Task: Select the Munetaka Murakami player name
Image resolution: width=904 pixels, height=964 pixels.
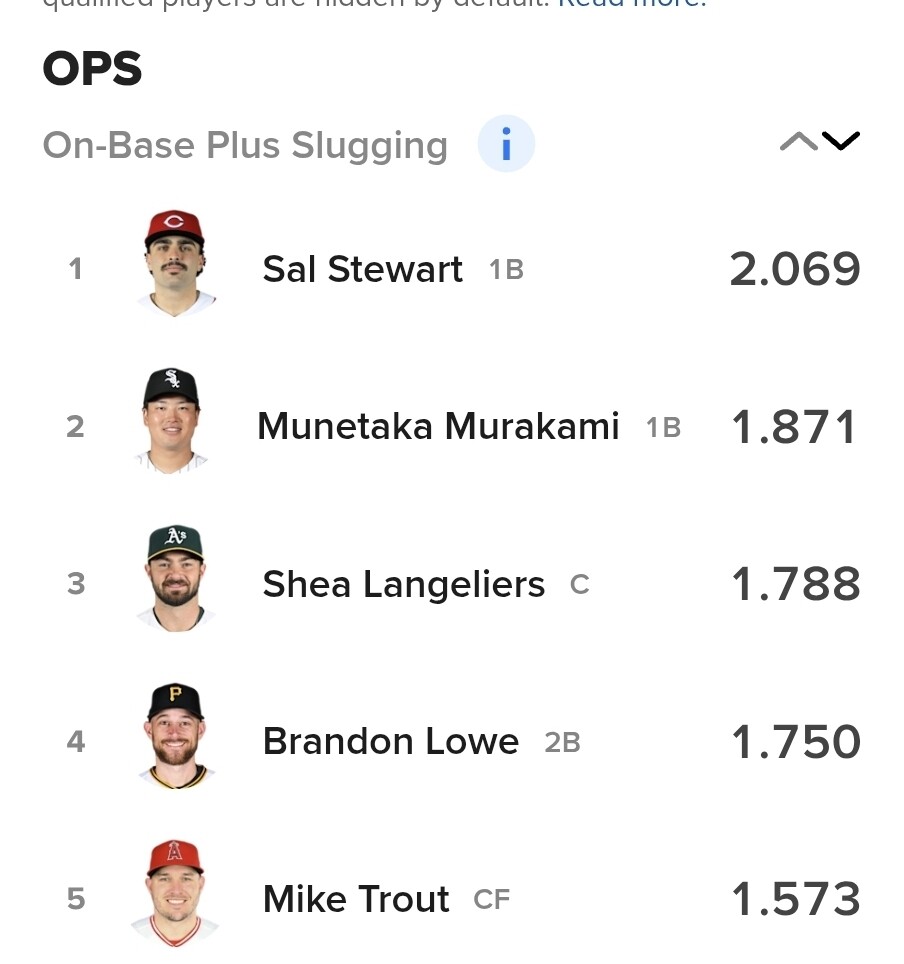Action: [x=438, y=426]
